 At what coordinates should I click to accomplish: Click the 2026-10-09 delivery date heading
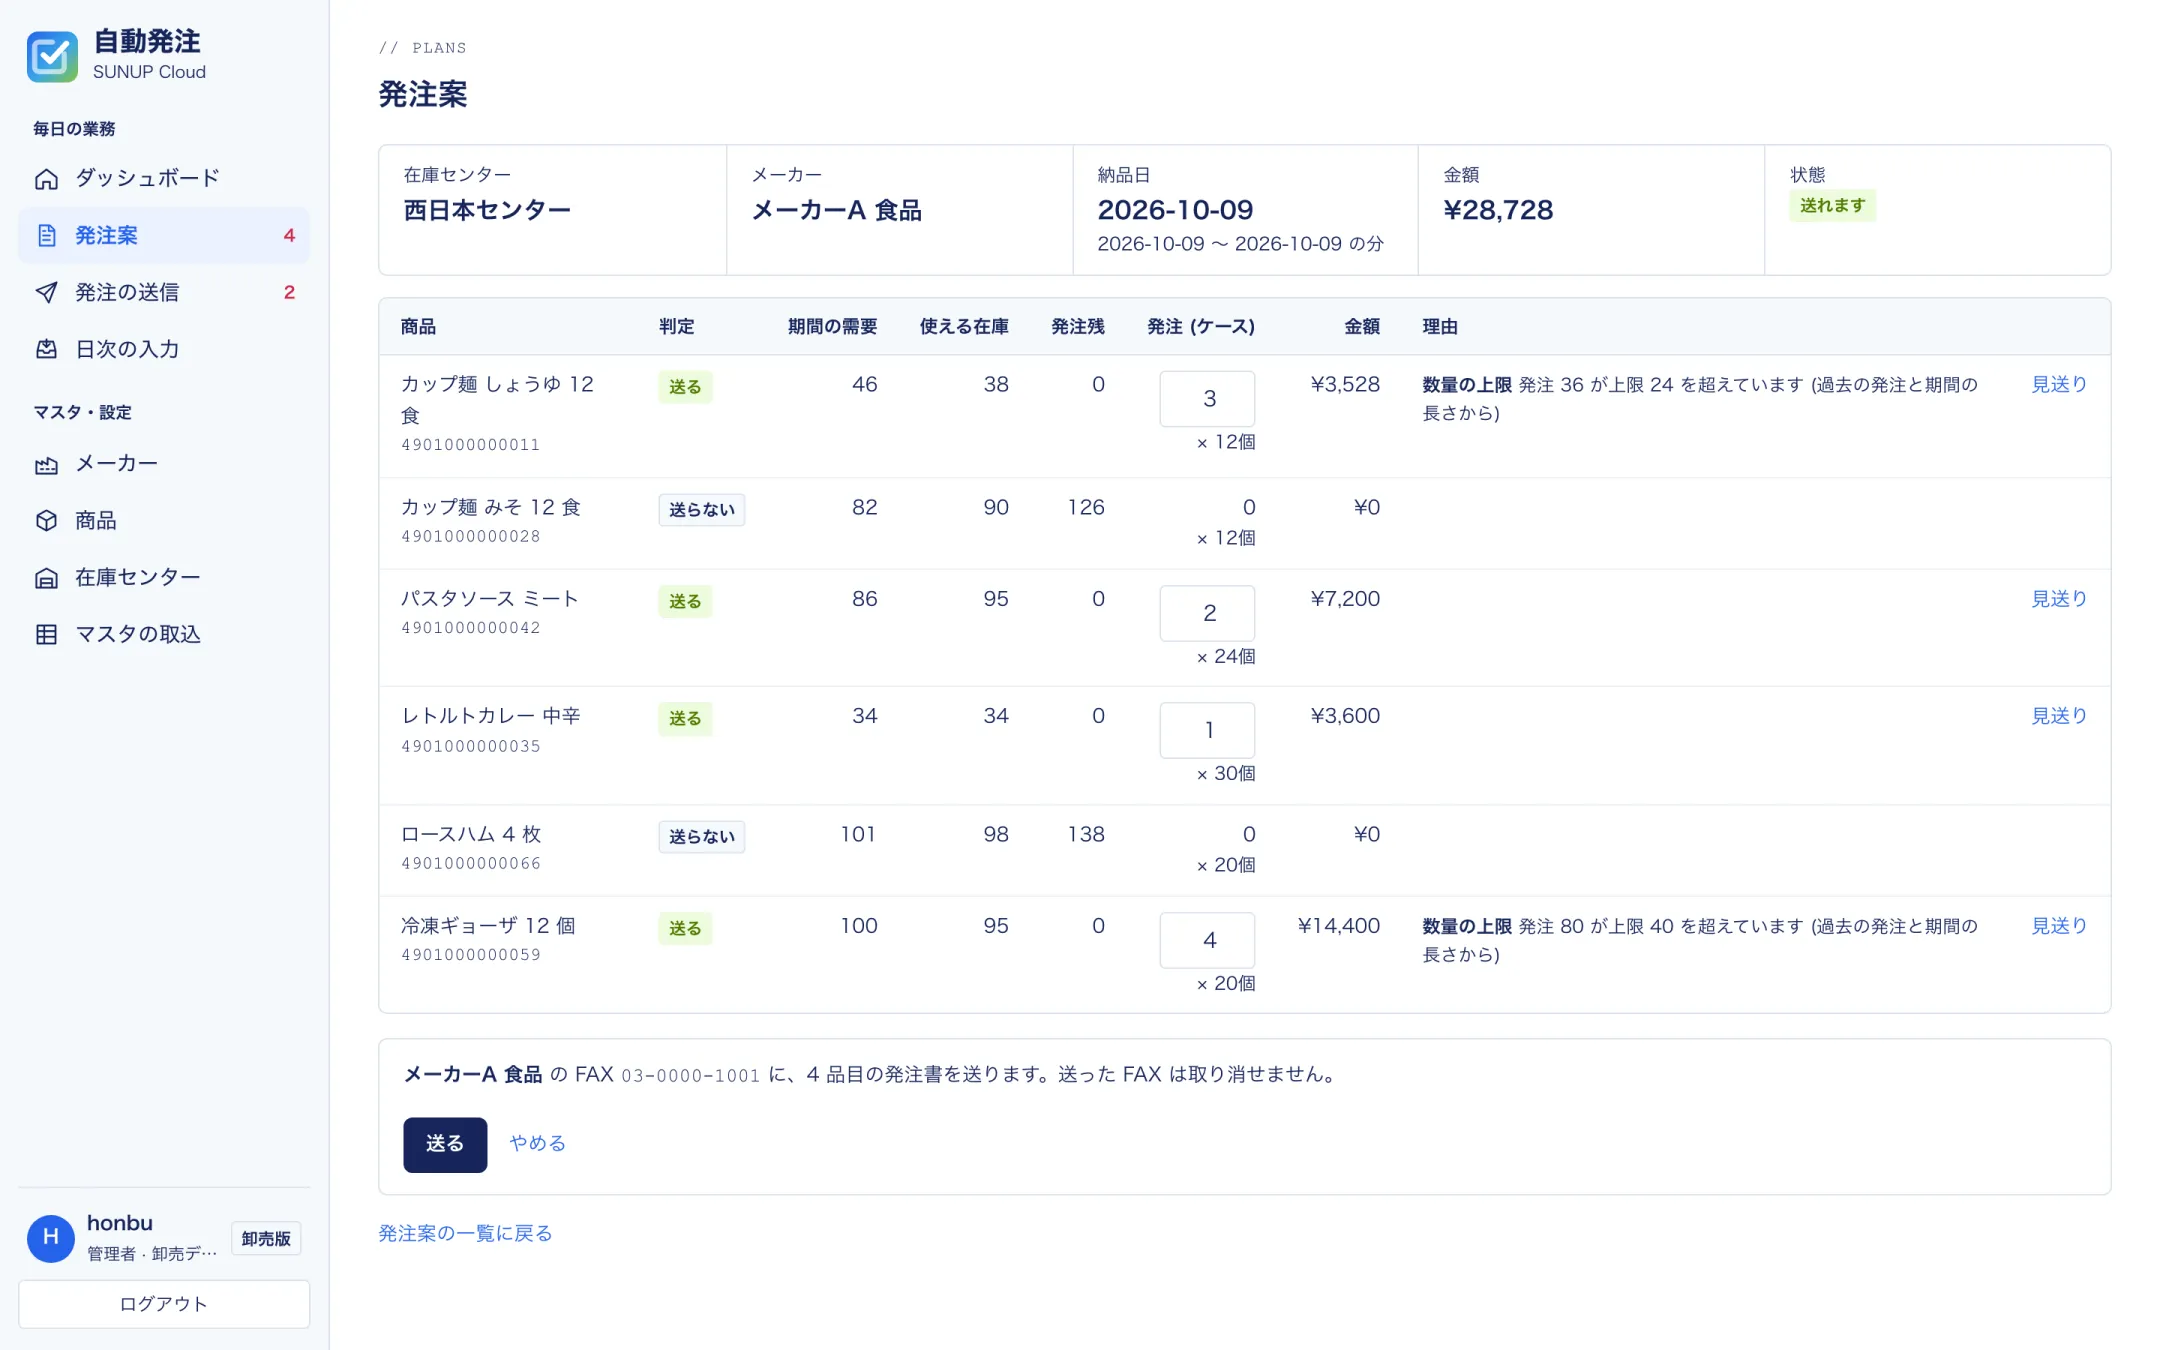(1175, 210)
